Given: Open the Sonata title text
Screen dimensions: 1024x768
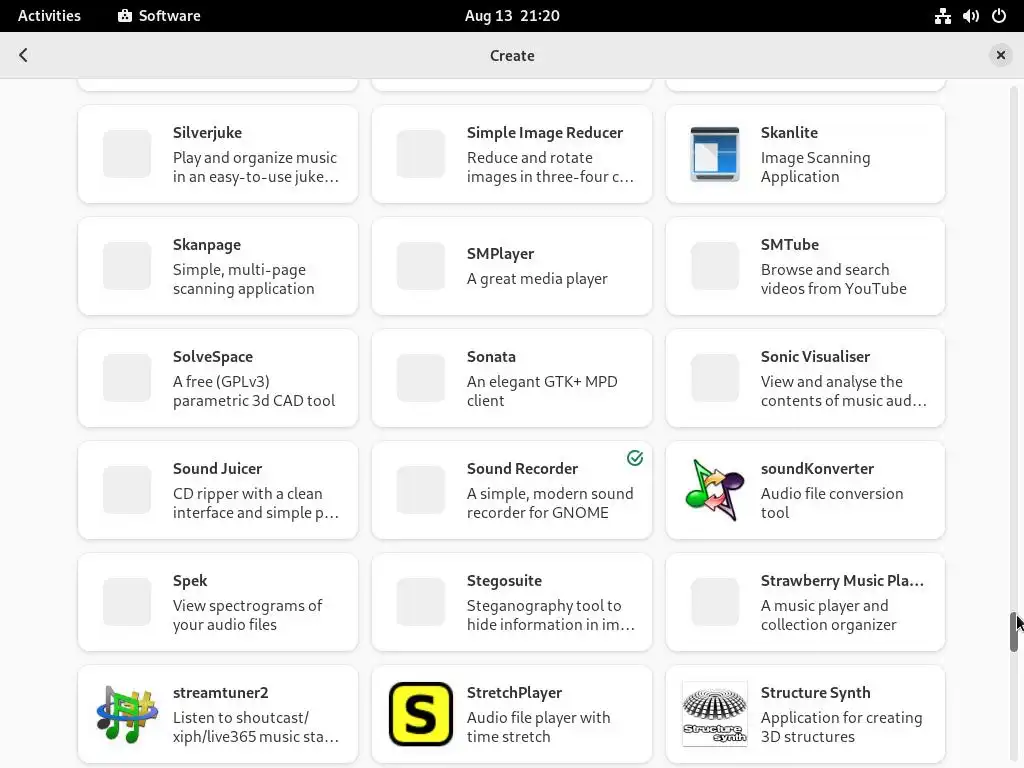Looking at the screenshot, I should [491, 357].
